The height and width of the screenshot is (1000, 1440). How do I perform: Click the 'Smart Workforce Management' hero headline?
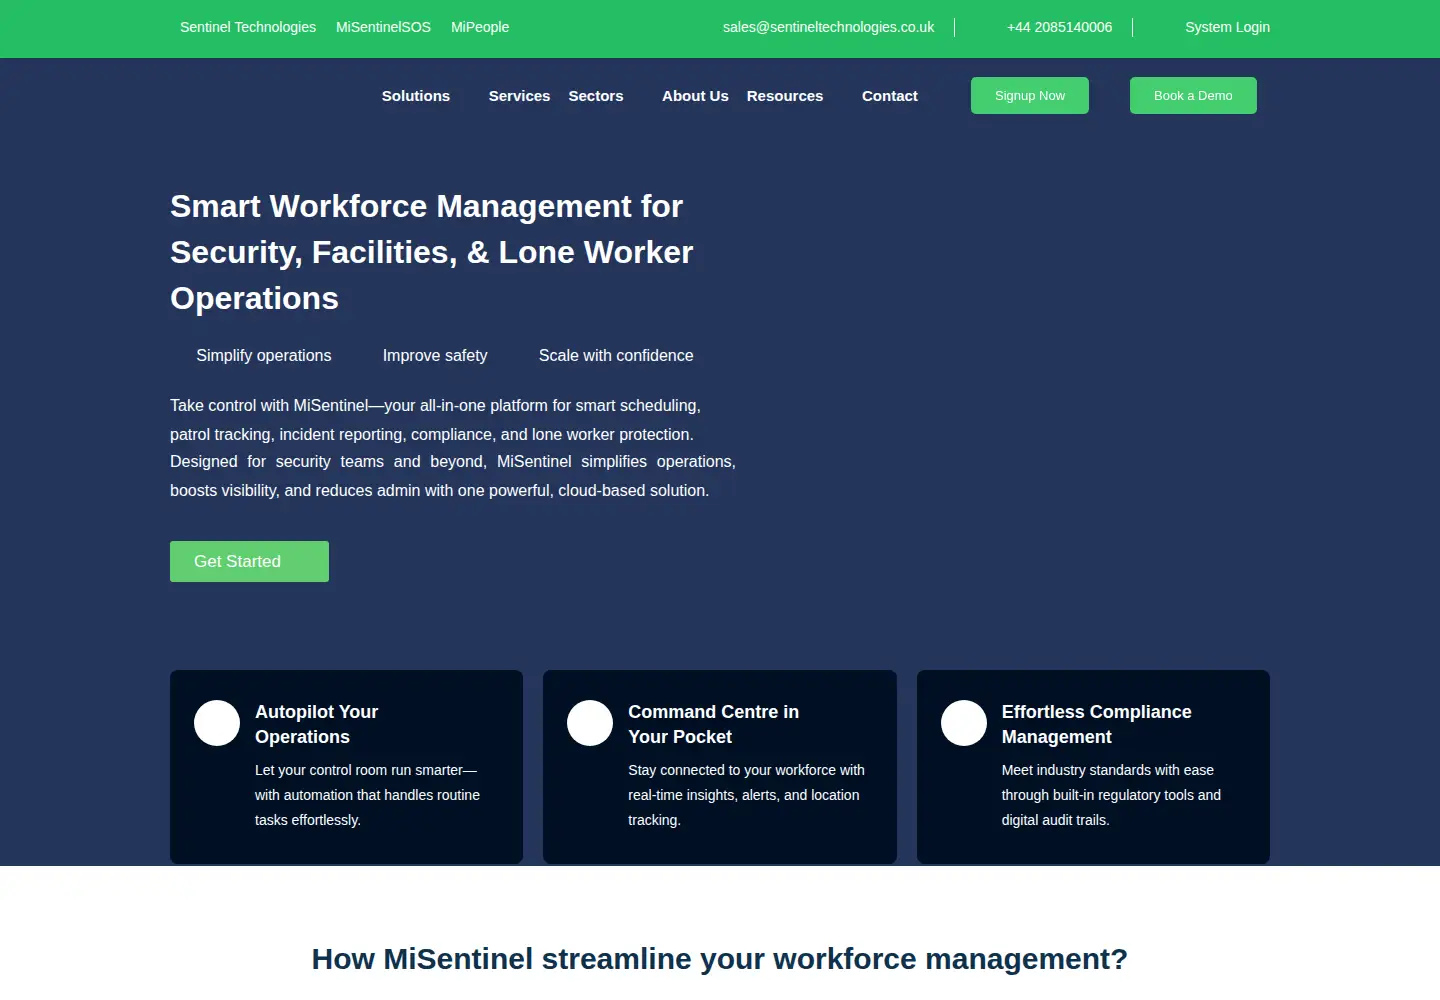coord(432,252)
